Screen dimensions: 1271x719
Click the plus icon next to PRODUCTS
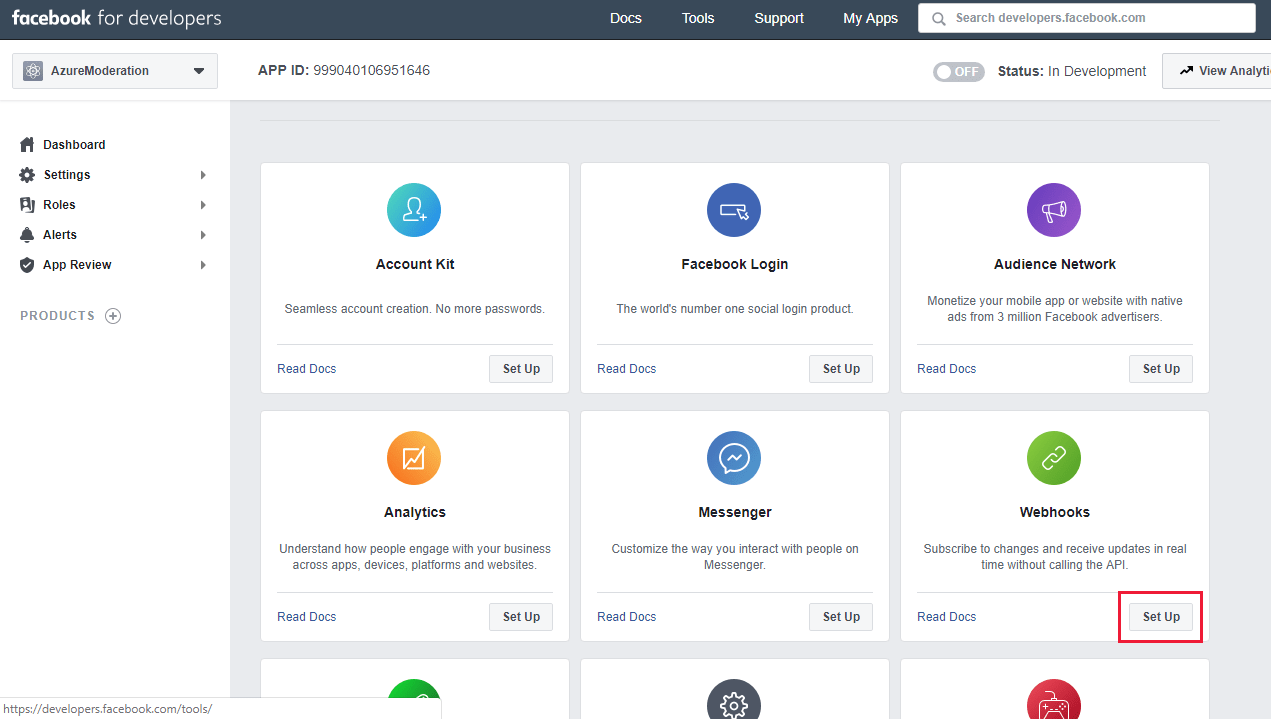pyautogui.click(x=113, y=315)
